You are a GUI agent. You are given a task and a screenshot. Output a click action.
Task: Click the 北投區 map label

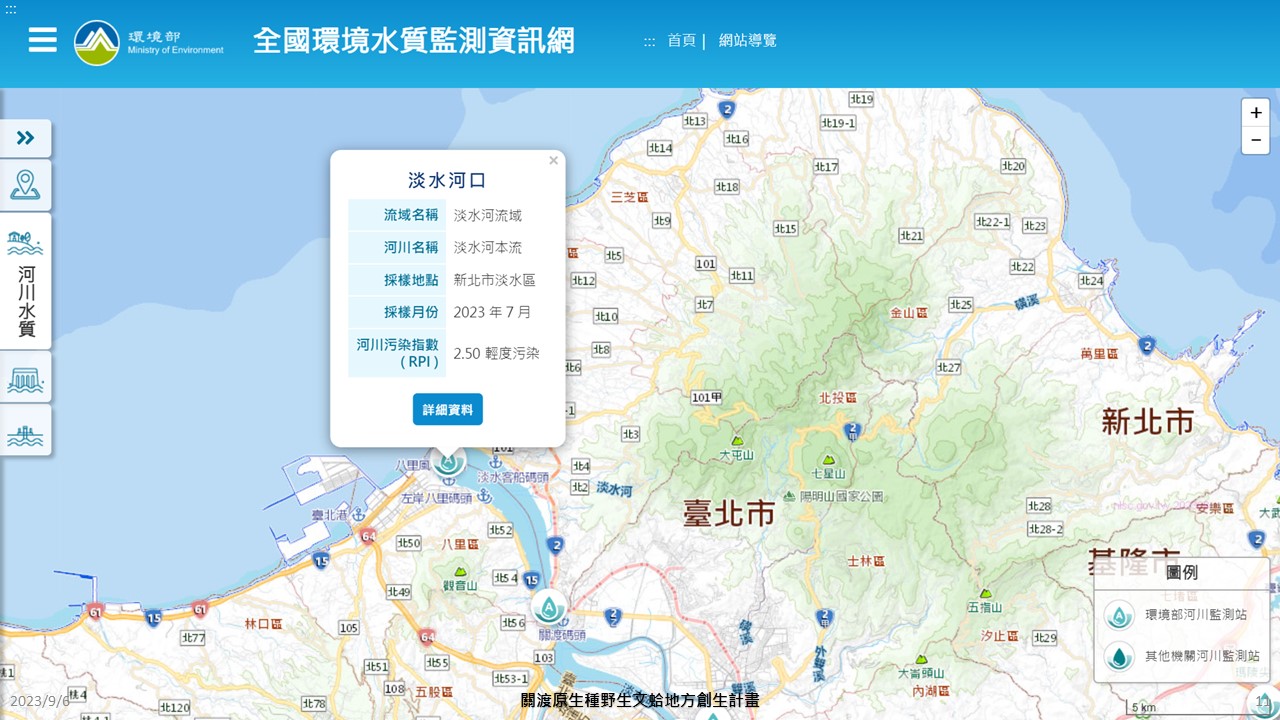(x=838, y=398)
